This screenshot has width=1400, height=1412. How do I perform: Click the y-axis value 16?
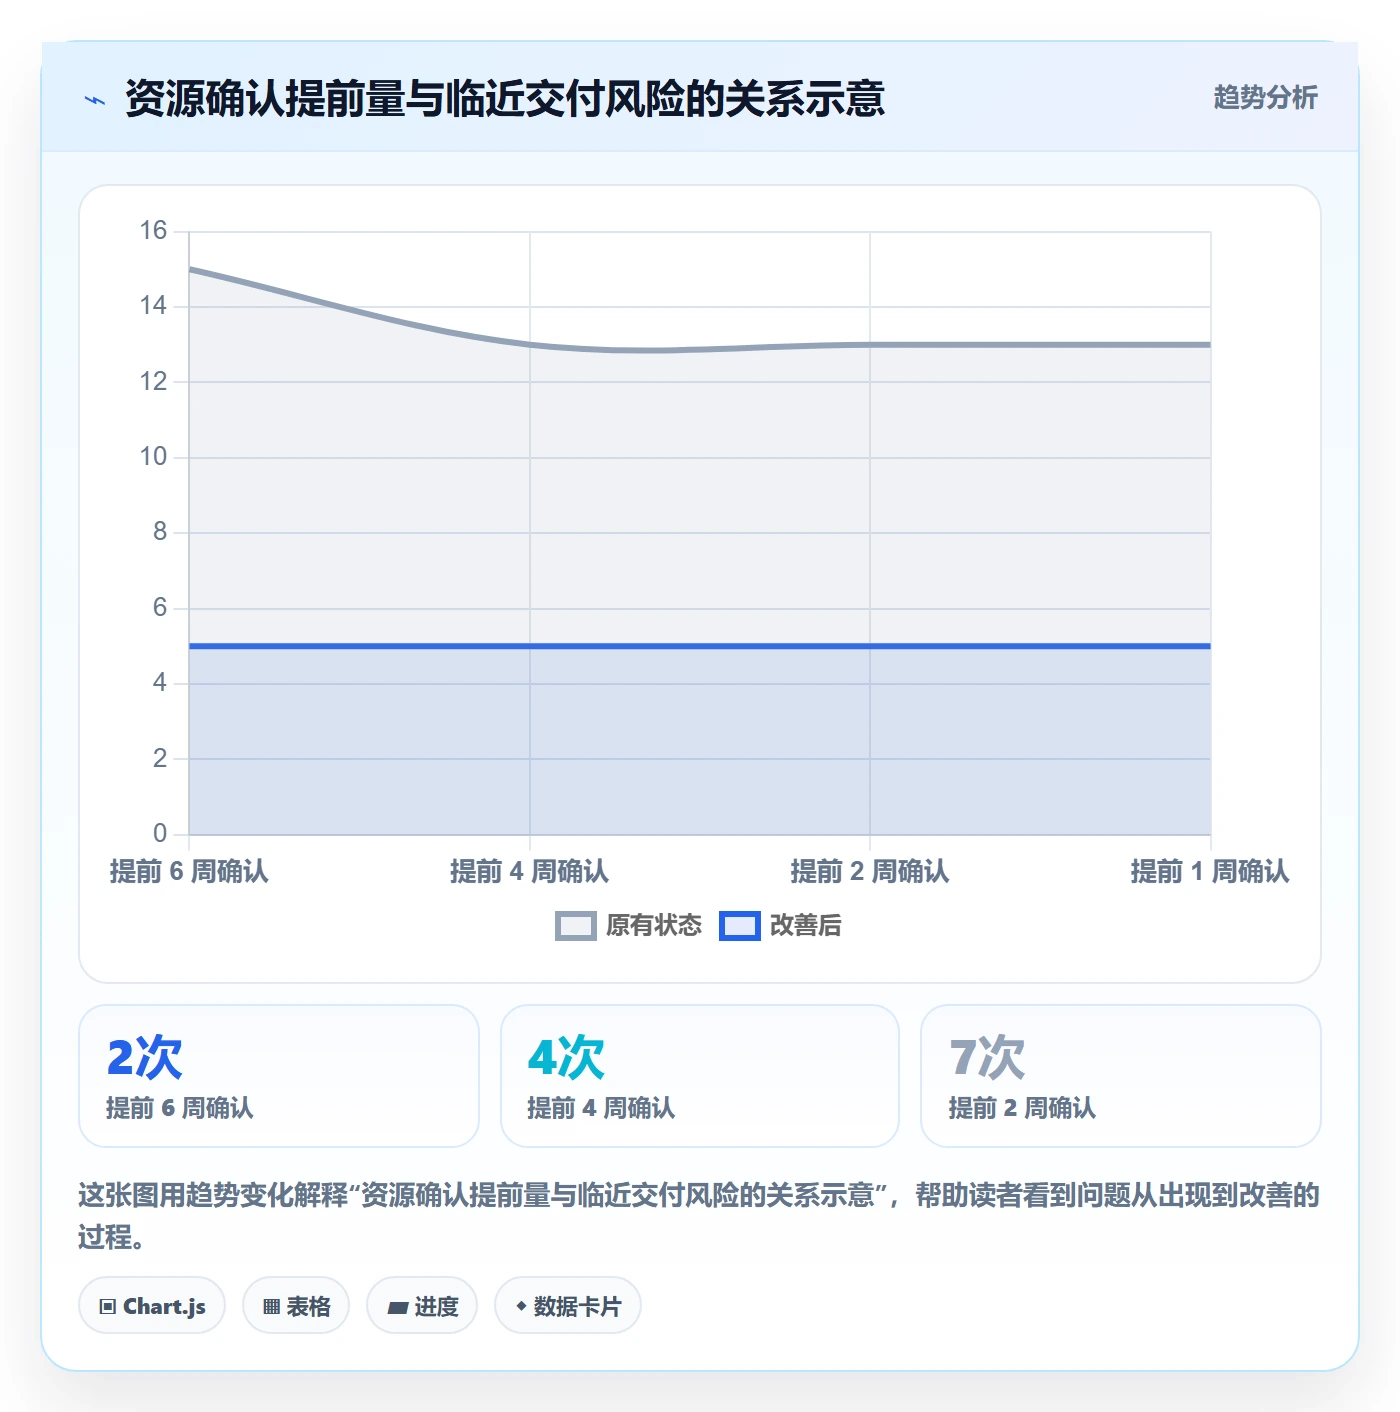pos(153,231)
